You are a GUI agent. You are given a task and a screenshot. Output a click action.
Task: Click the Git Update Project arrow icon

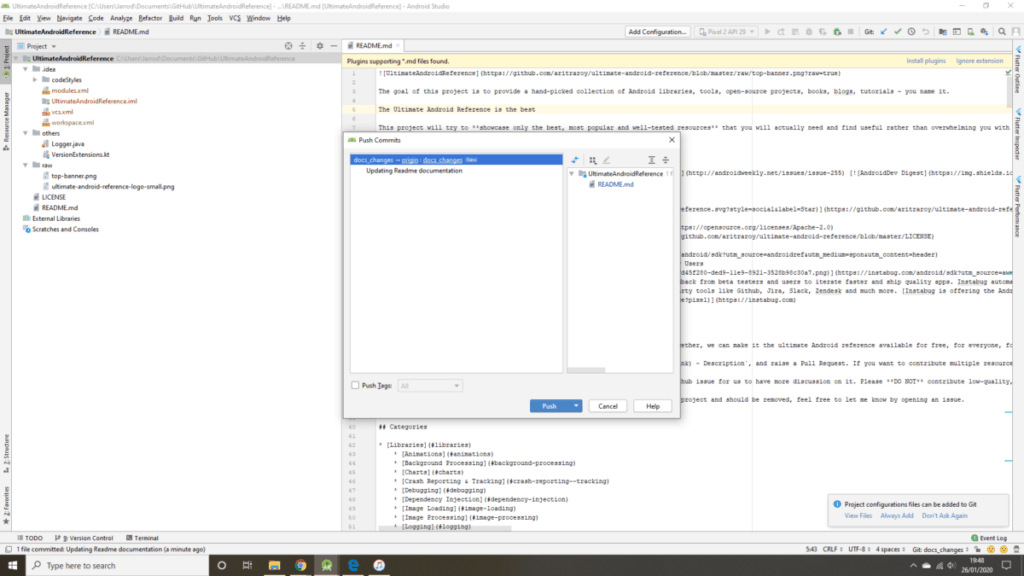(883, 32)
